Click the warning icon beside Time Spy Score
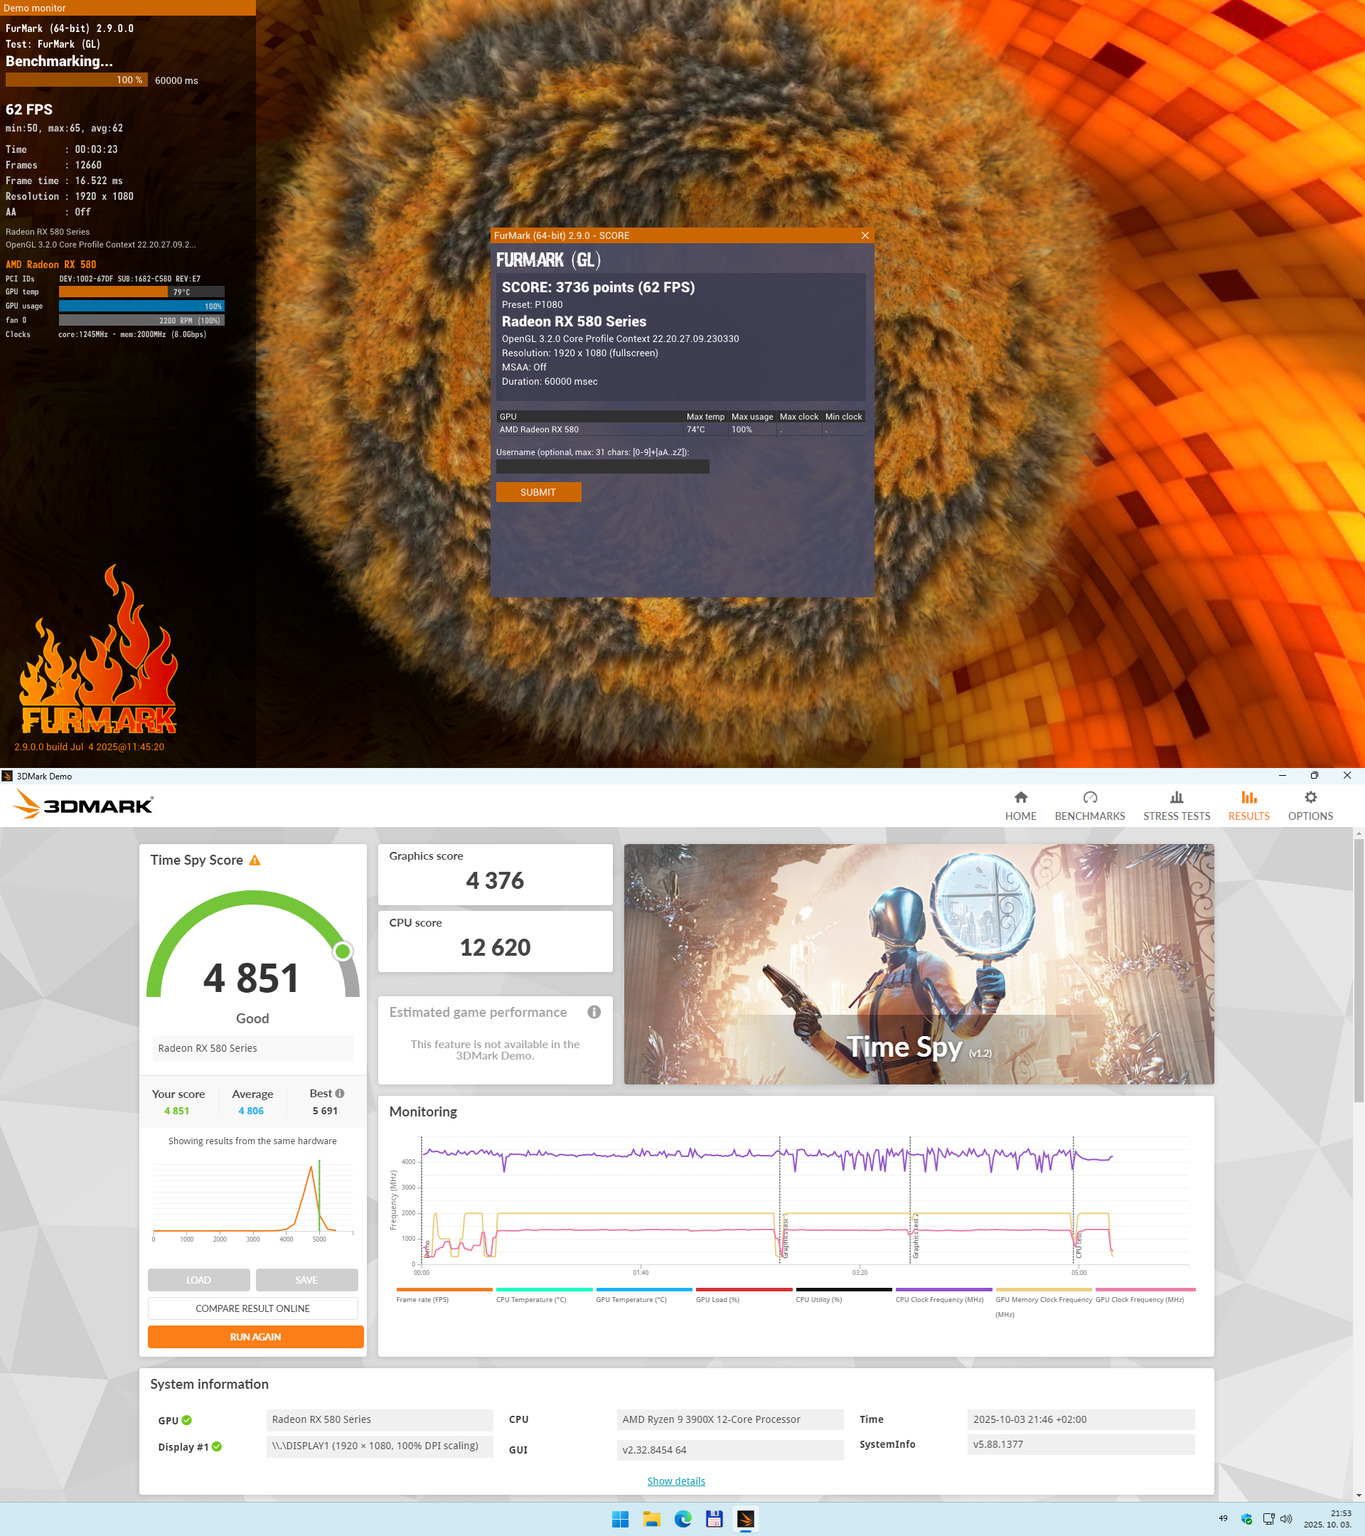This screenshot has width=1365, height=1536. click(255, 860)
